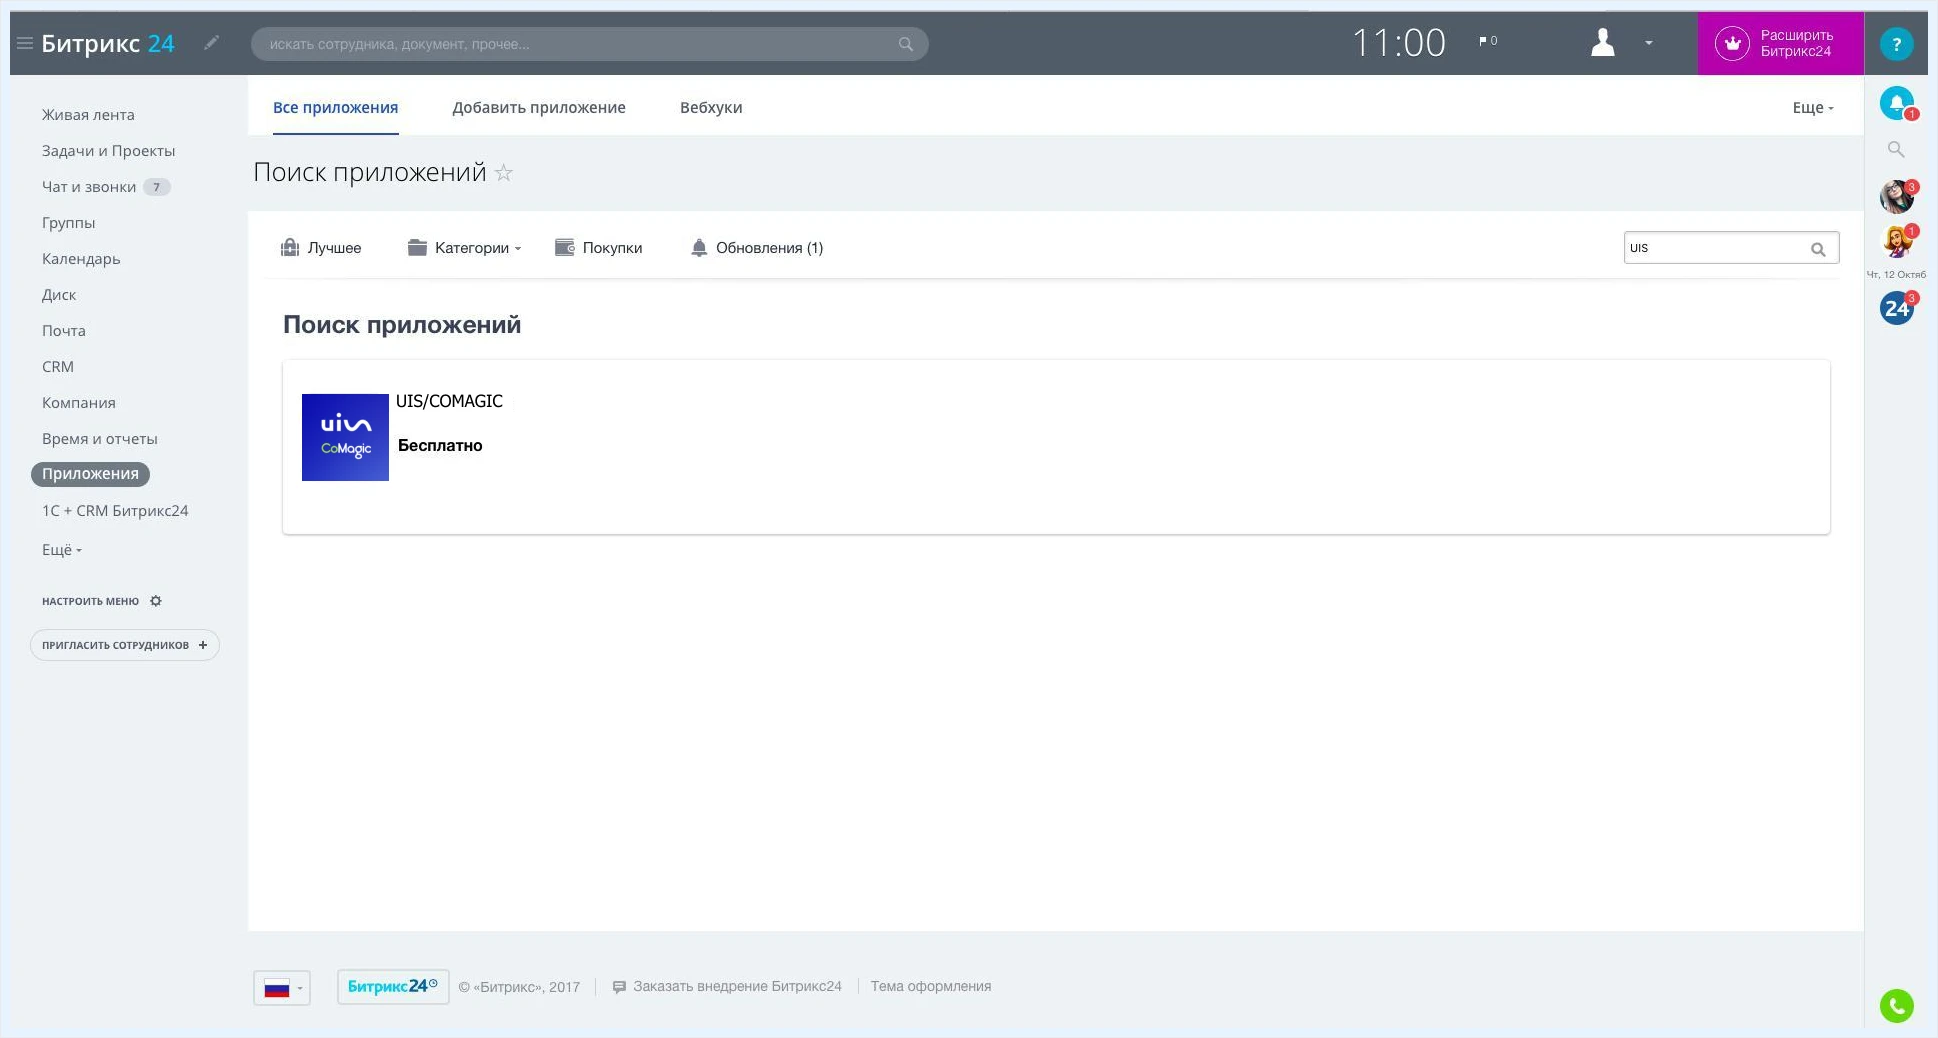Open Обновления (1) section
Image resolution: width=1938 pixels, height=1038 pixels.
tap(757, 247)
